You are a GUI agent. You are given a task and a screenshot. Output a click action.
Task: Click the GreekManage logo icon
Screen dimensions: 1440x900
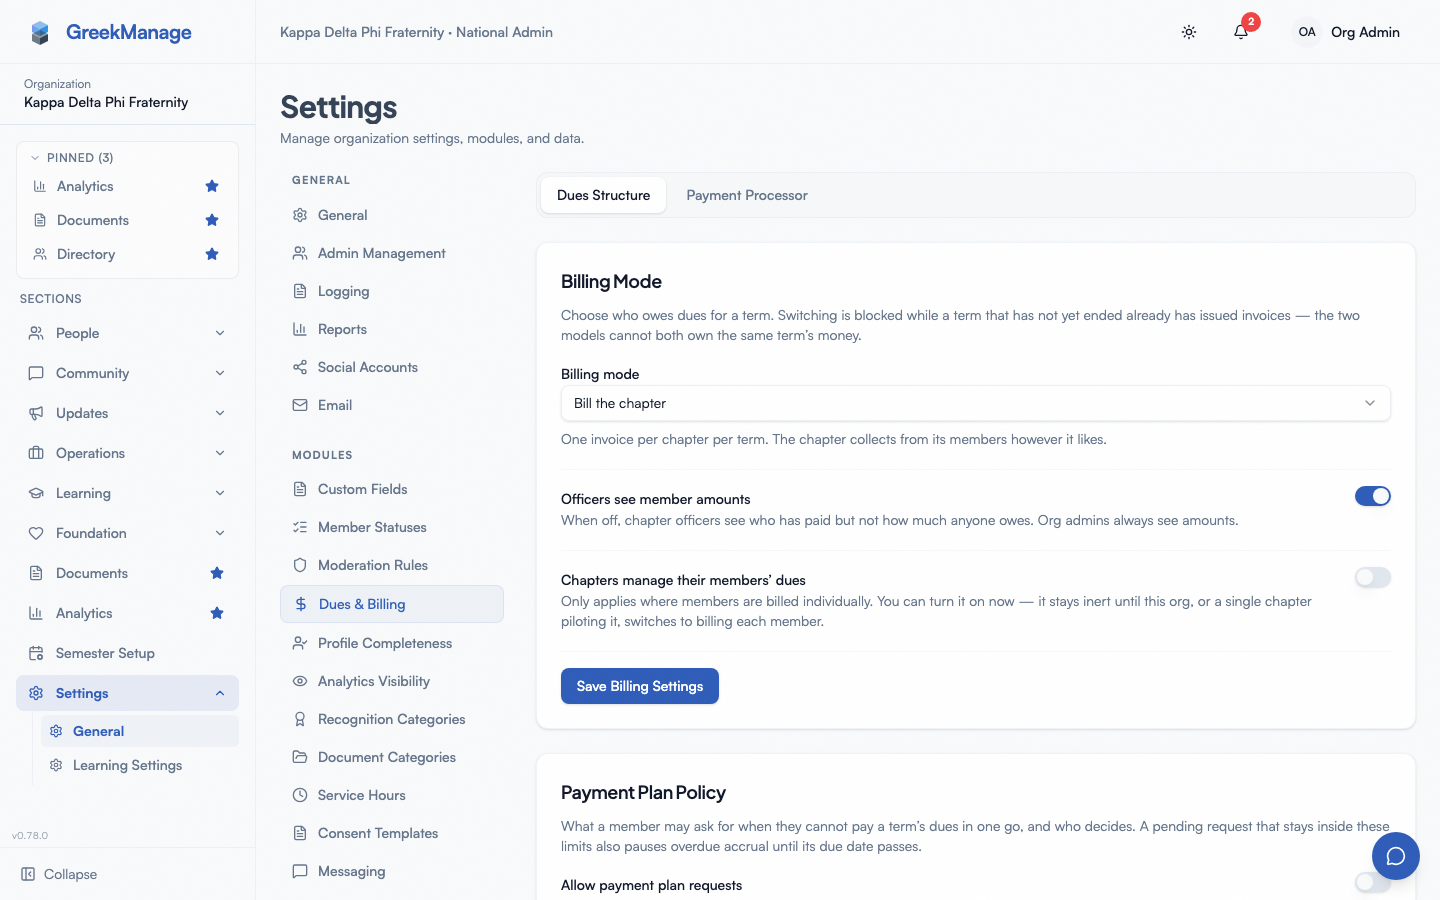(x=40, y=33)
